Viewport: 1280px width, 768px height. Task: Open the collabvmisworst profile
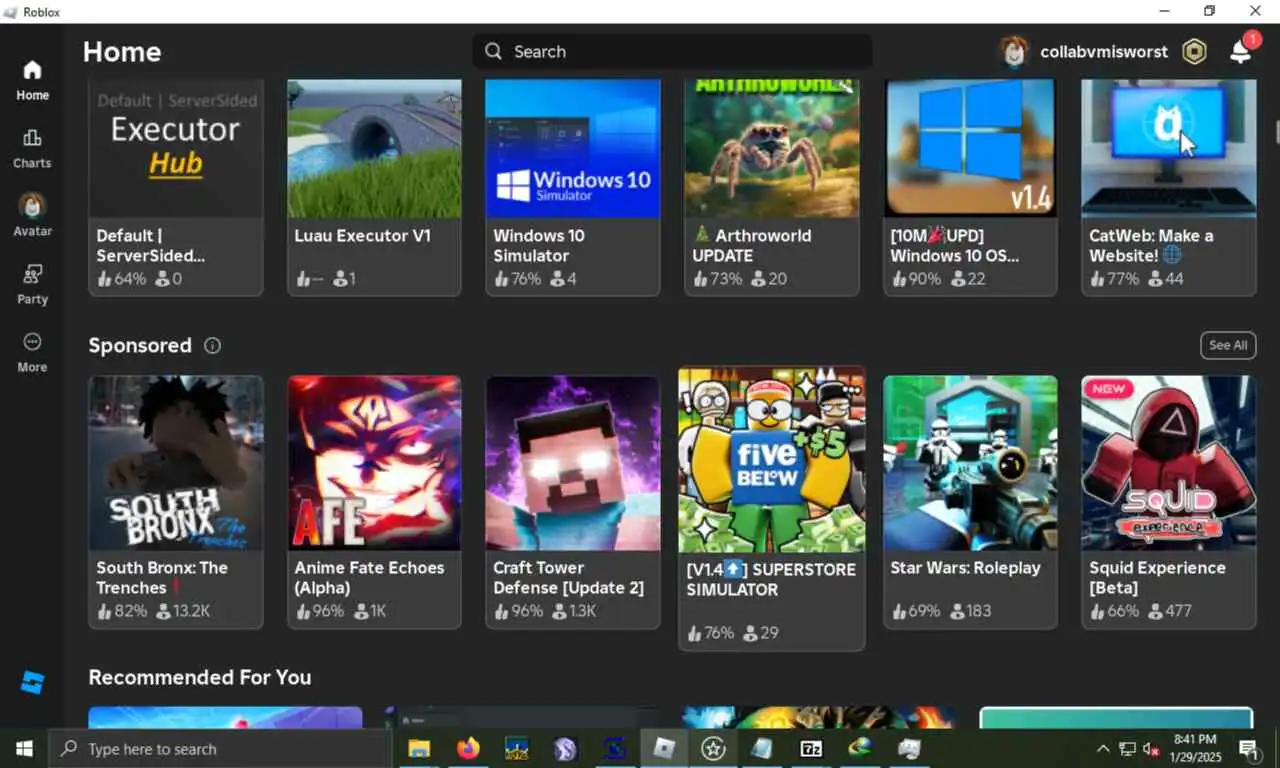[1083, 52]
